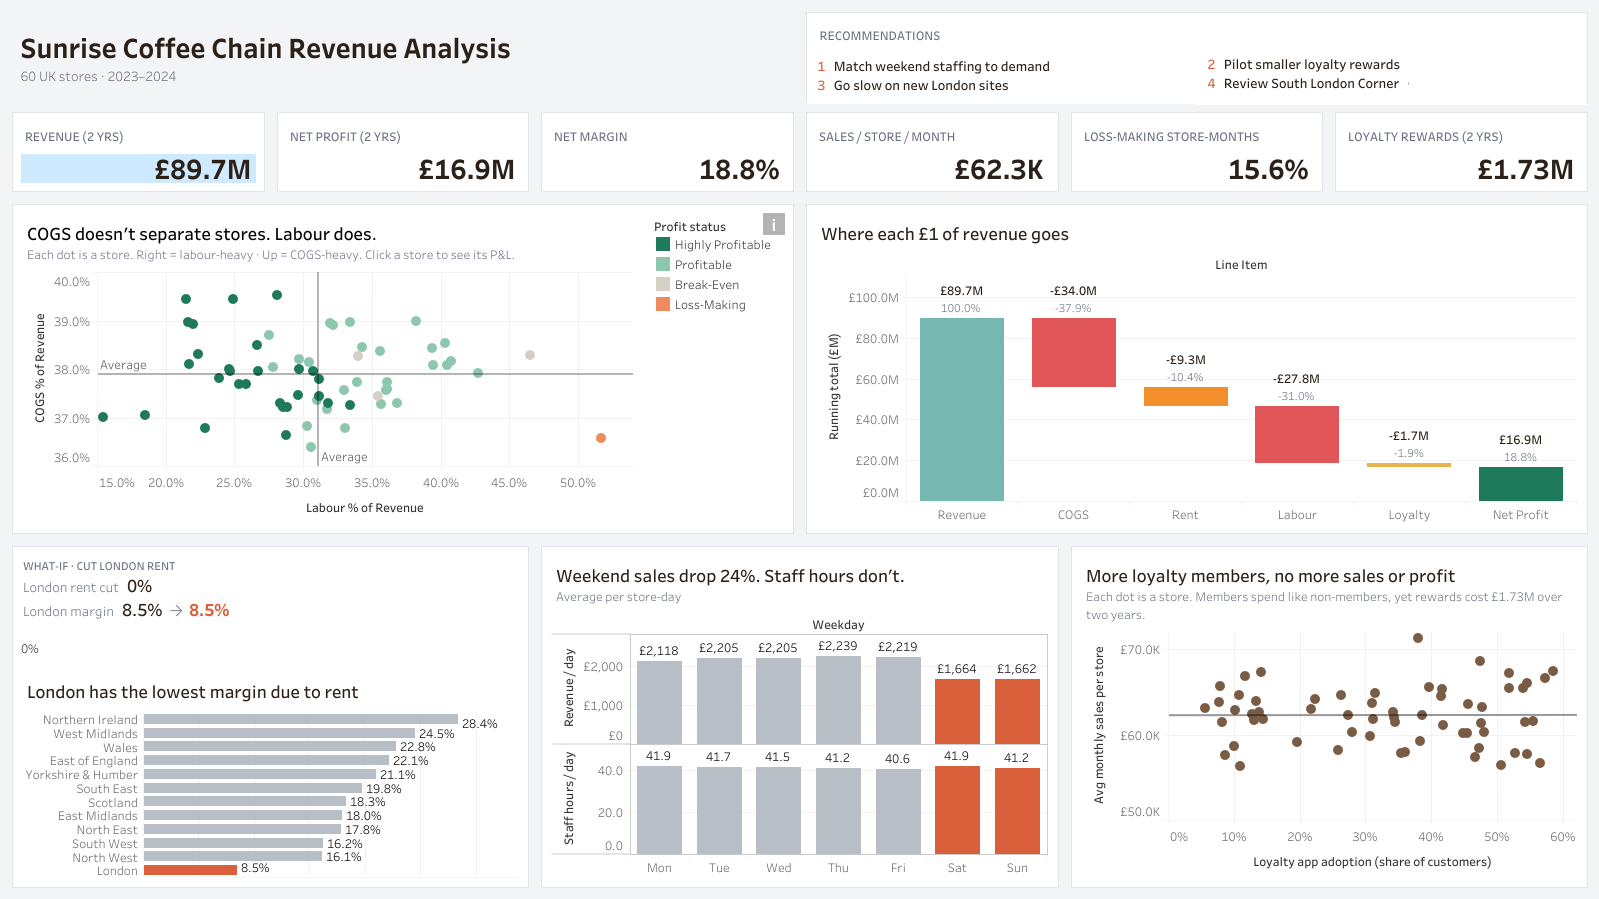Select the Loyalty Rewards £1.73M card

tap(1461, 152)
